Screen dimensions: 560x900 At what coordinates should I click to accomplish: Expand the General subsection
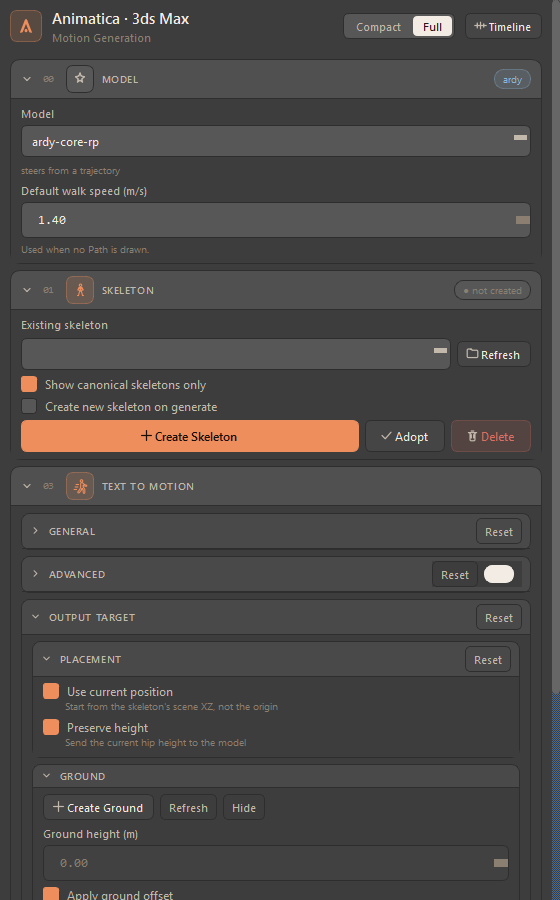click(36, 531)
